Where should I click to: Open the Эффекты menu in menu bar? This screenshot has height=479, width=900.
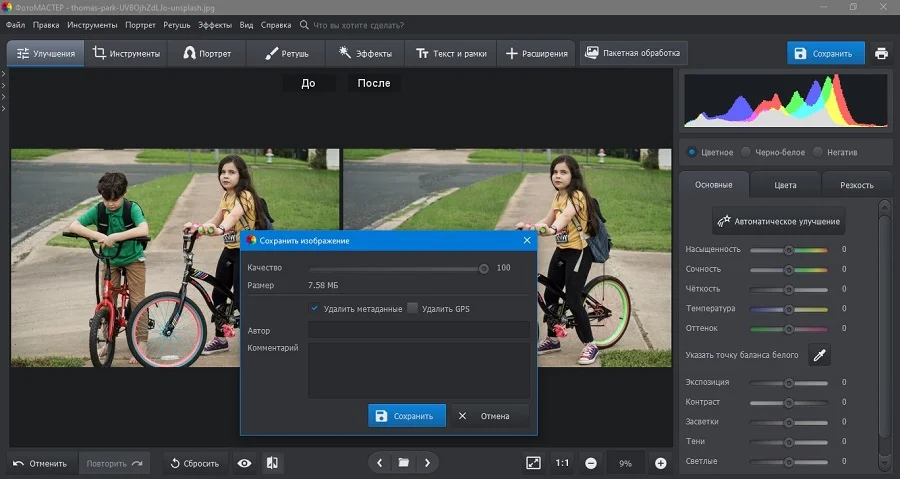point(215,25)
